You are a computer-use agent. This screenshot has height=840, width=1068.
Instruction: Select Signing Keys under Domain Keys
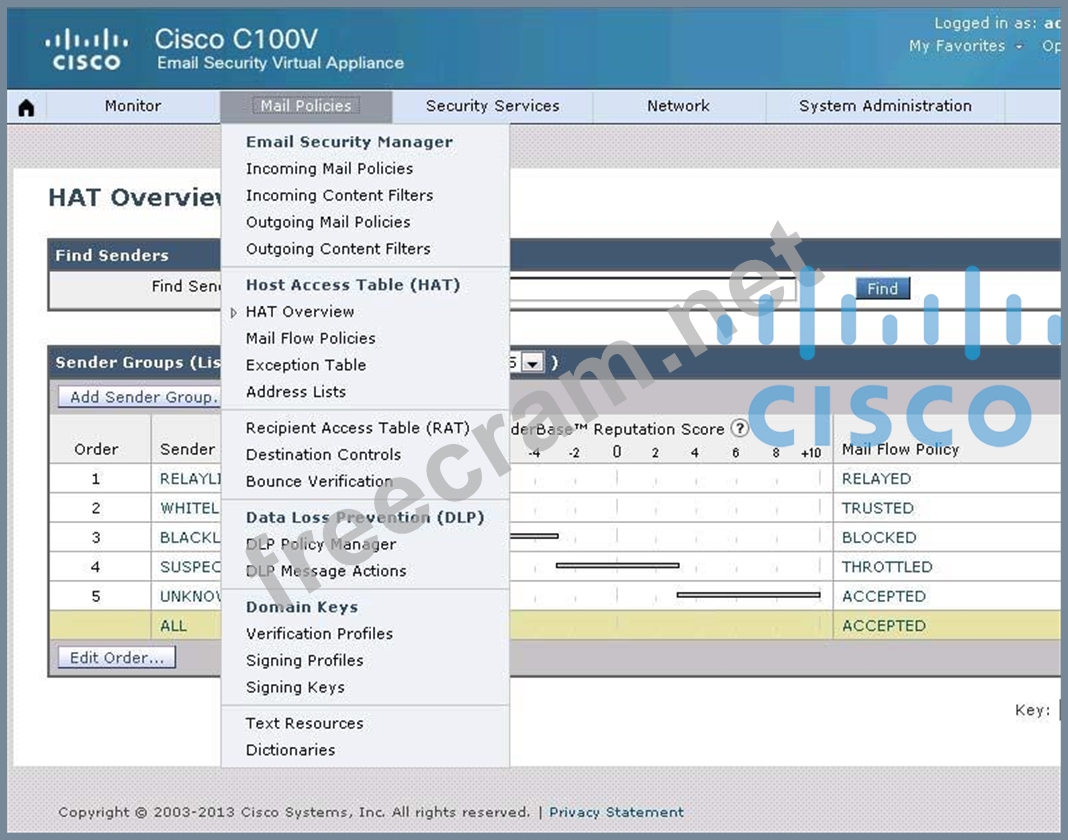pyautogui.click(x=295, y=688)
